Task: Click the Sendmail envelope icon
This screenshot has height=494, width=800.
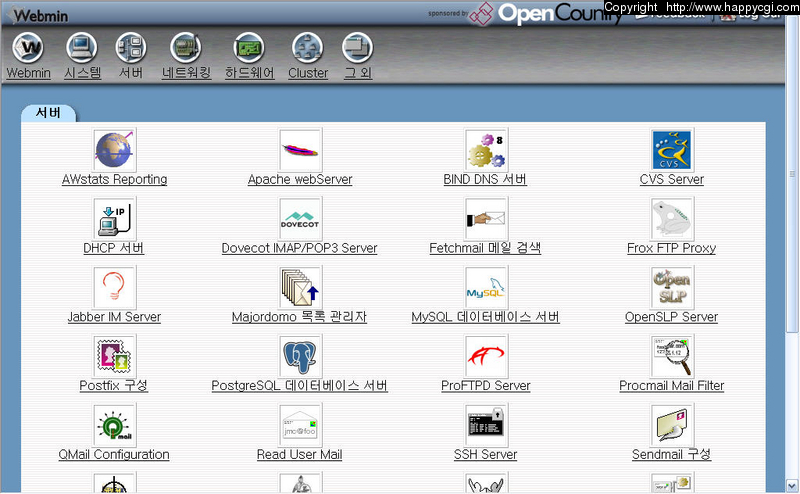Action: point(672,425)
